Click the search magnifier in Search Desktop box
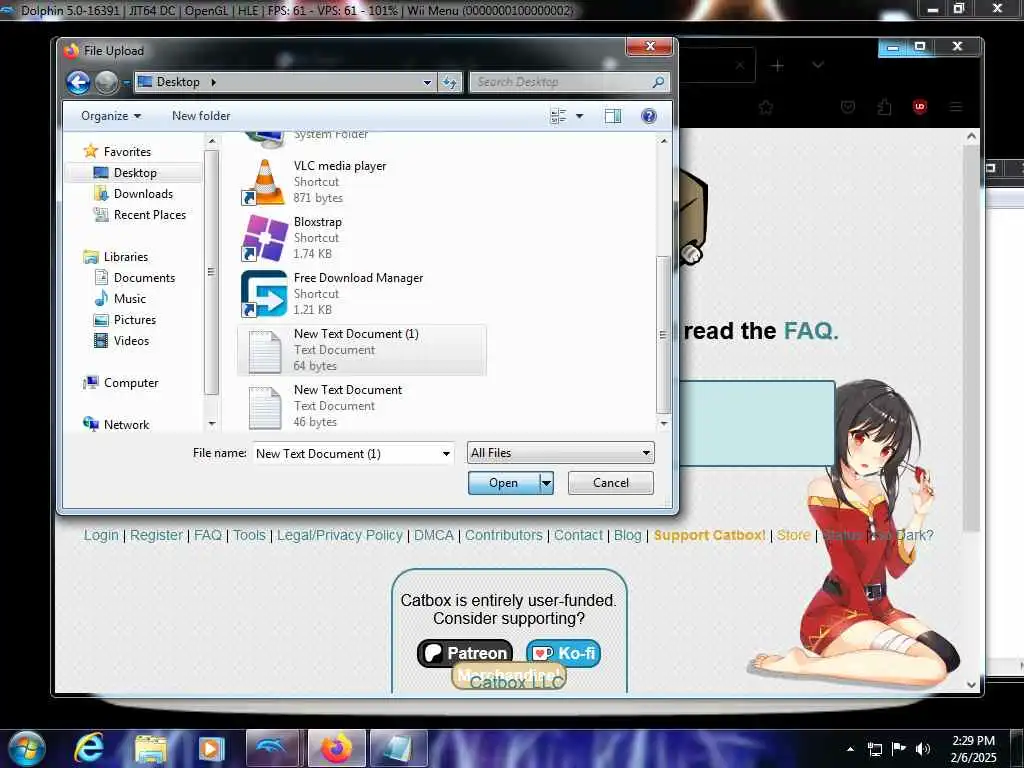 pyautogui.click(x=658, y=82)
